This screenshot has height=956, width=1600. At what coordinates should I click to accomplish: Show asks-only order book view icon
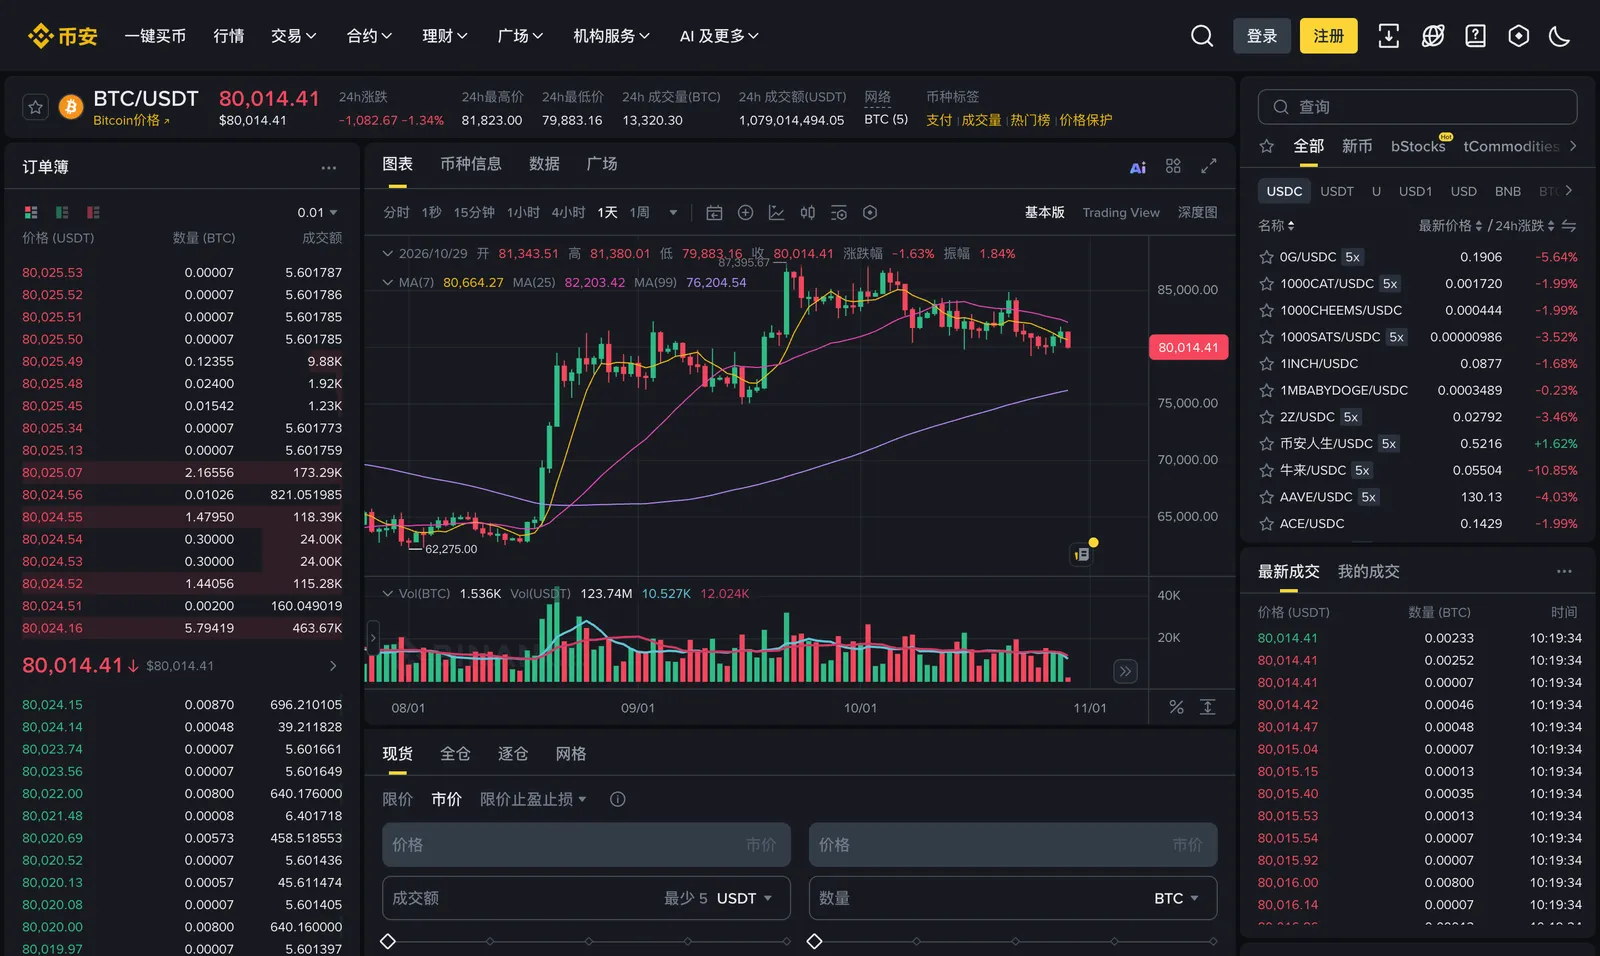pyautogui.click(x=93, y=212)
